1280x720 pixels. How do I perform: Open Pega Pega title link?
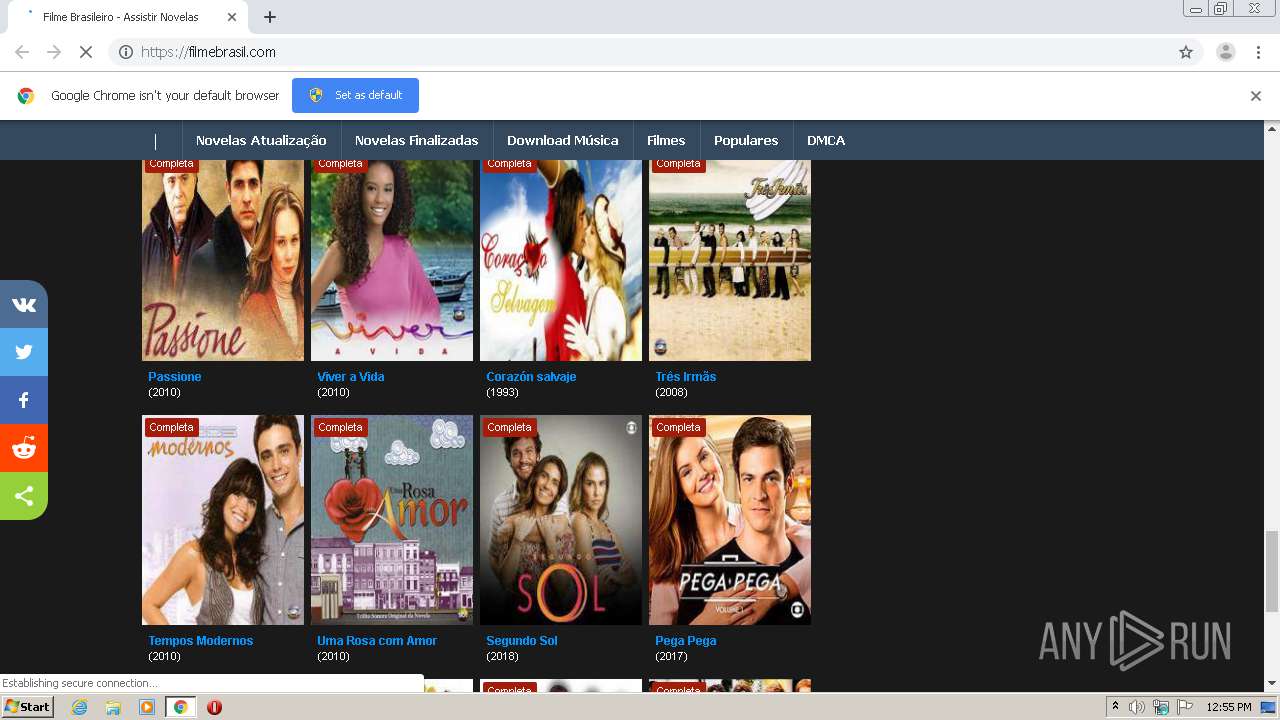tap(686, 641)
